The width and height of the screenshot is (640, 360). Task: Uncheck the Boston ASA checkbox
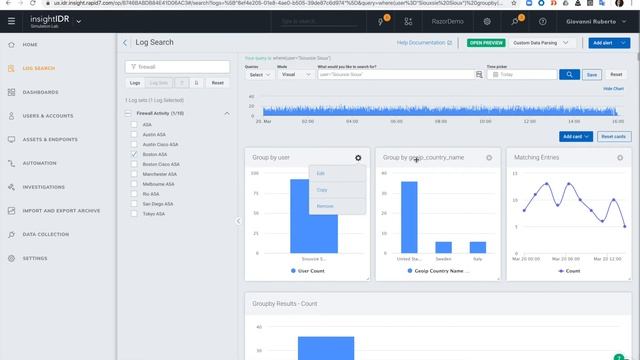tap(134, 154)
